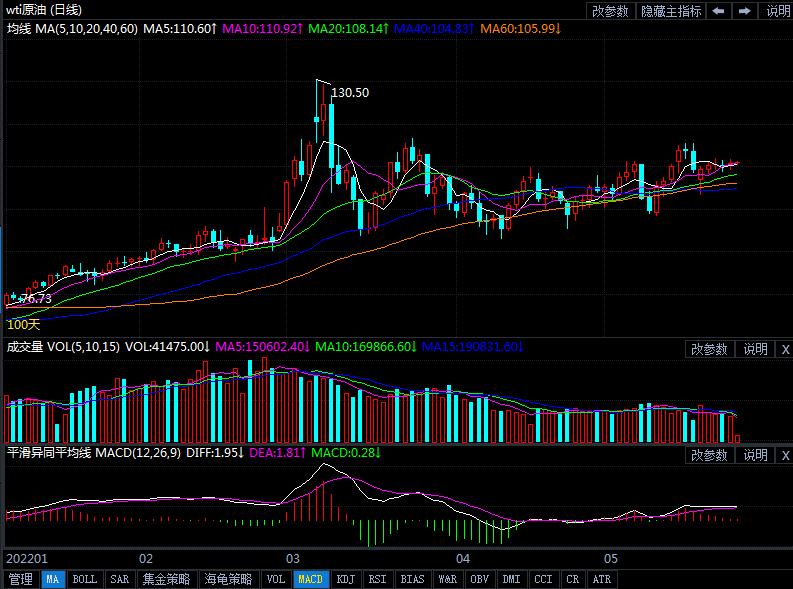Select the 集金策略 tab
The height and width of the screenshot is (589, 793).
166,579
